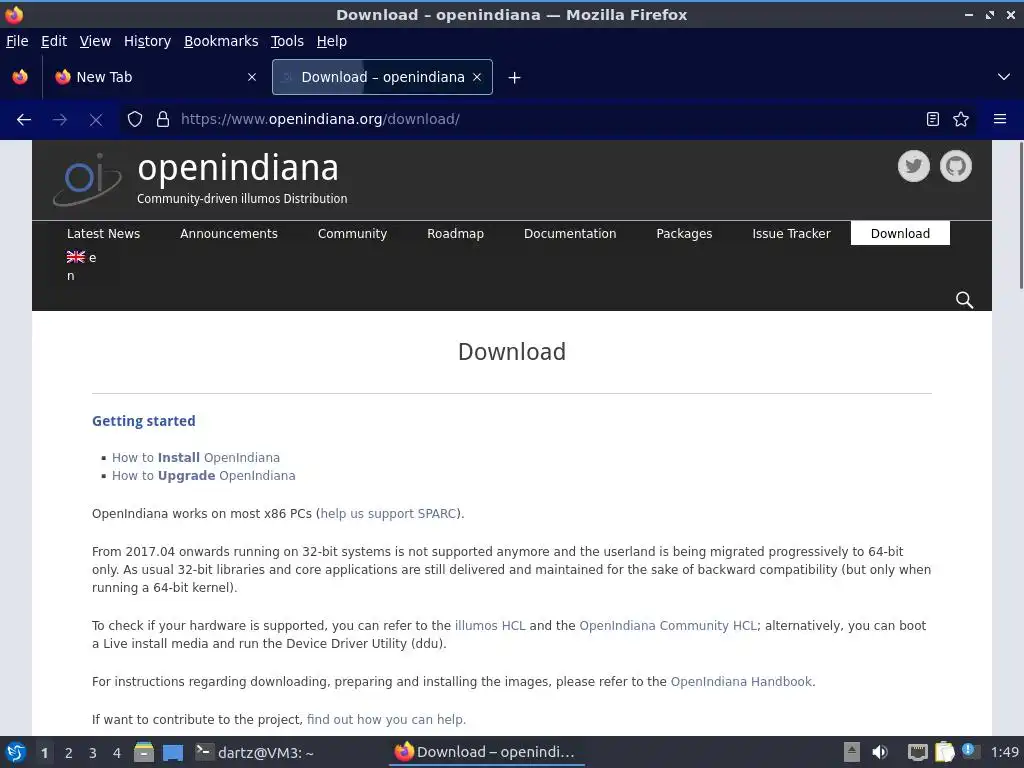The width and height of the screenshot is (1024, 768).
Task: Open Documentation nav item
Action: [570, 233]
